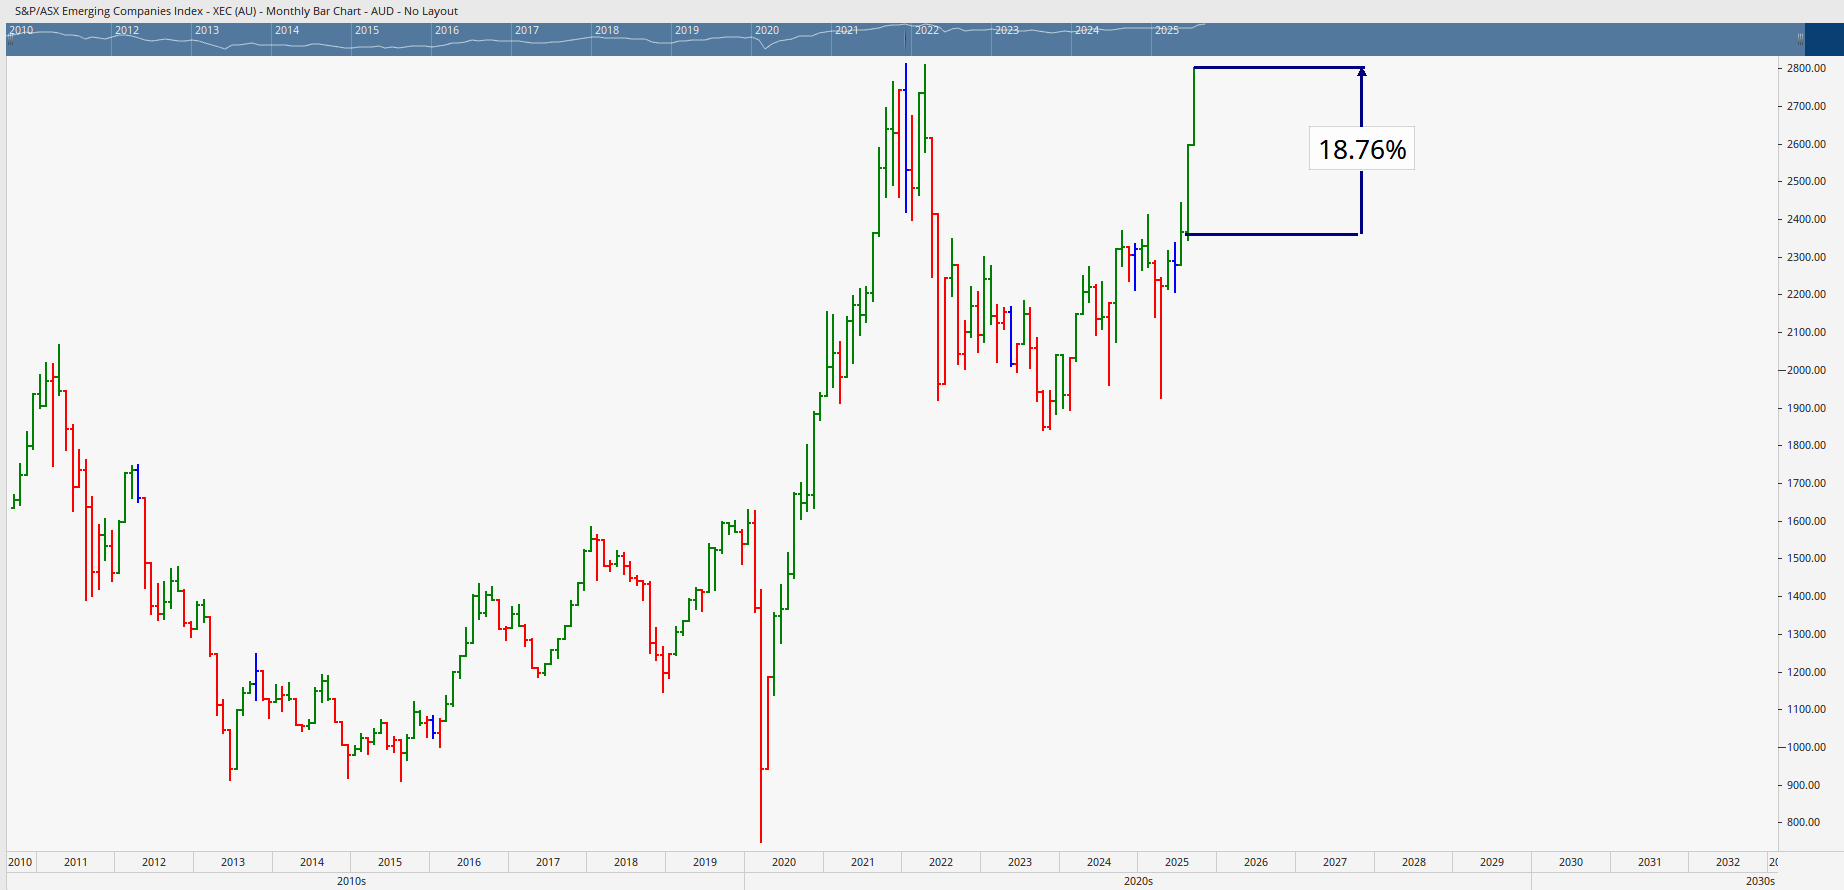Select 2030 on the bottom time axis
Image resolution: width=1844 pixels, height=890 pixels.
1571,862
